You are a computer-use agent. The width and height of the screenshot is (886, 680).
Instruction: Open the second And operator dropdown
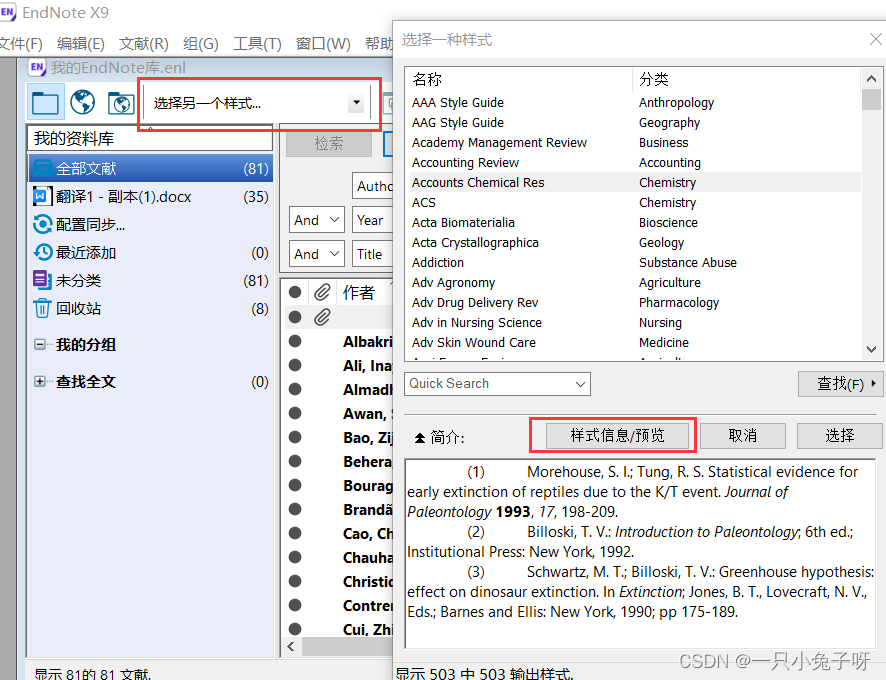316,254
